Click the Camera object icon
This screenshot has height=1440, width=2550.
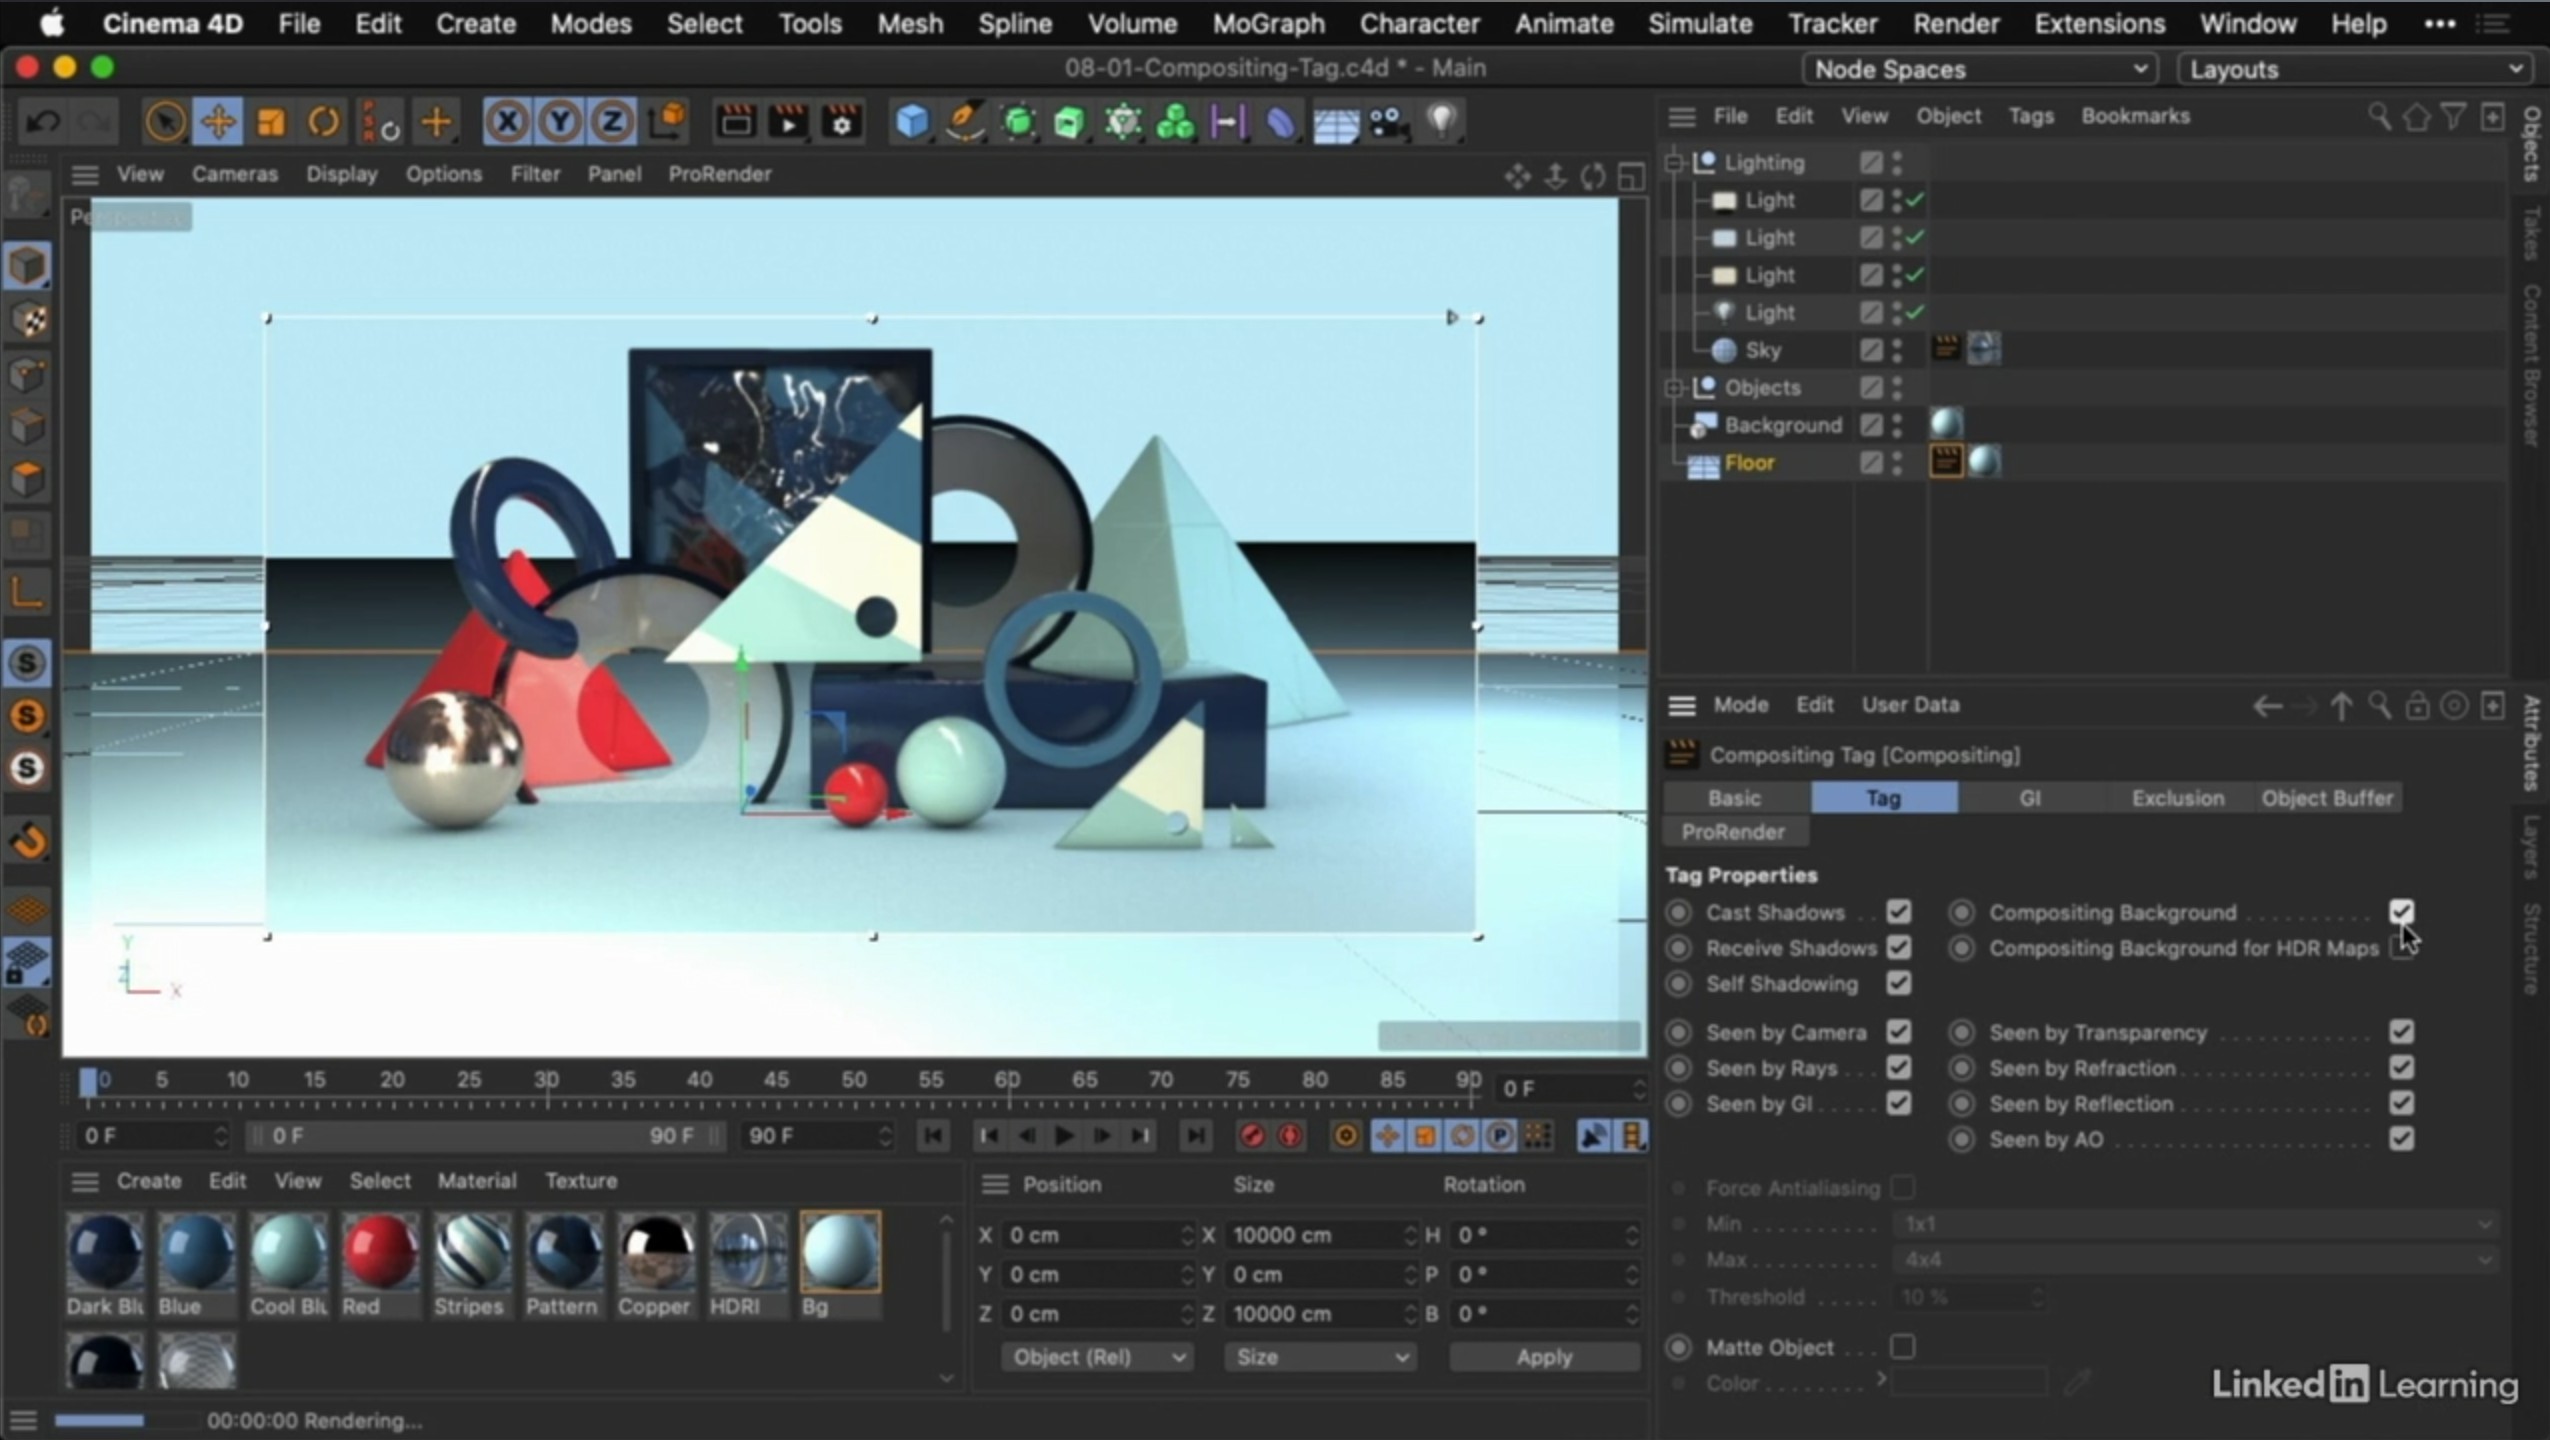(1387, 122)
